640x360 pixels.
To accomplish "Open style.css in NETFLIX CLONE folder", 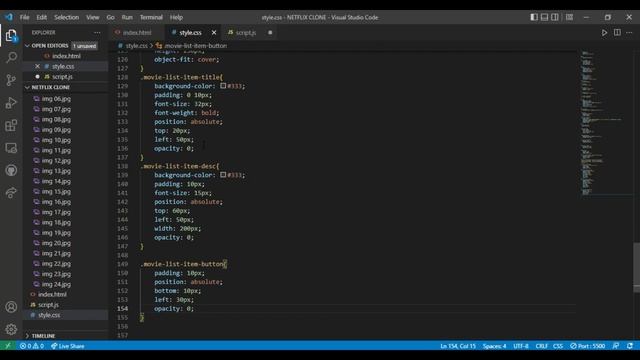I will pyautogui.click(x=49, y=315).
